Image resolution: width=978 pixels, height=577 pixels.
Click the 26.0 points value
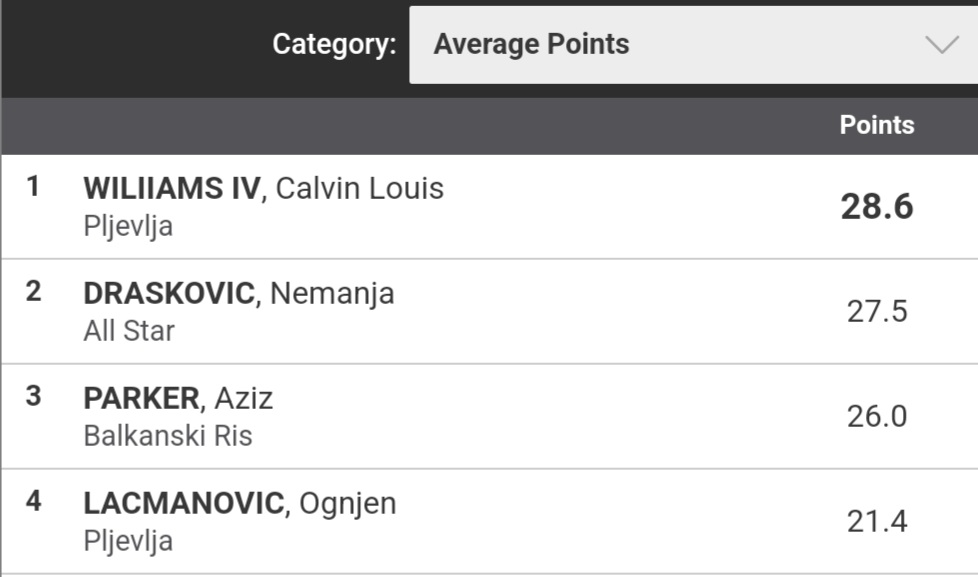click(877, 416)
